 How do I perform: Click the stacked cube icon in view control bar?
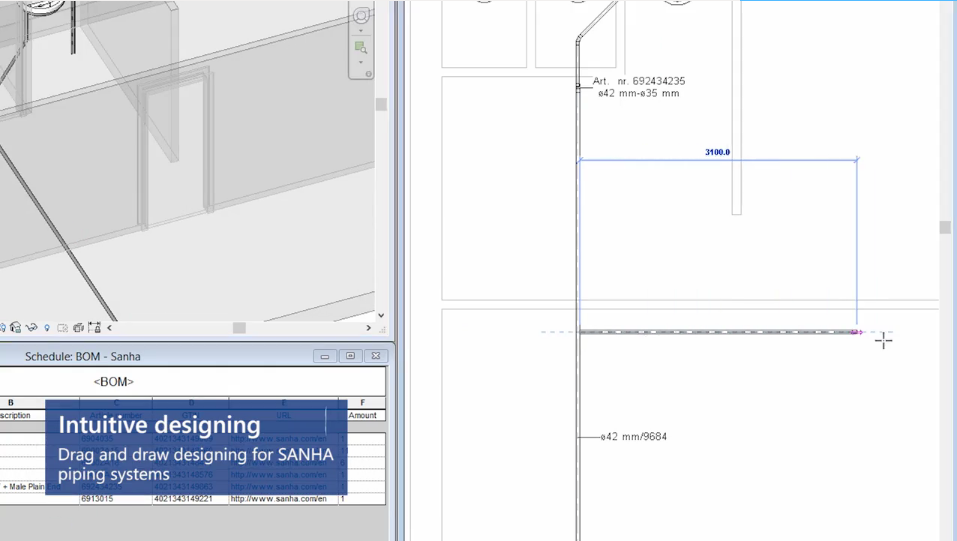pos(78,328)
